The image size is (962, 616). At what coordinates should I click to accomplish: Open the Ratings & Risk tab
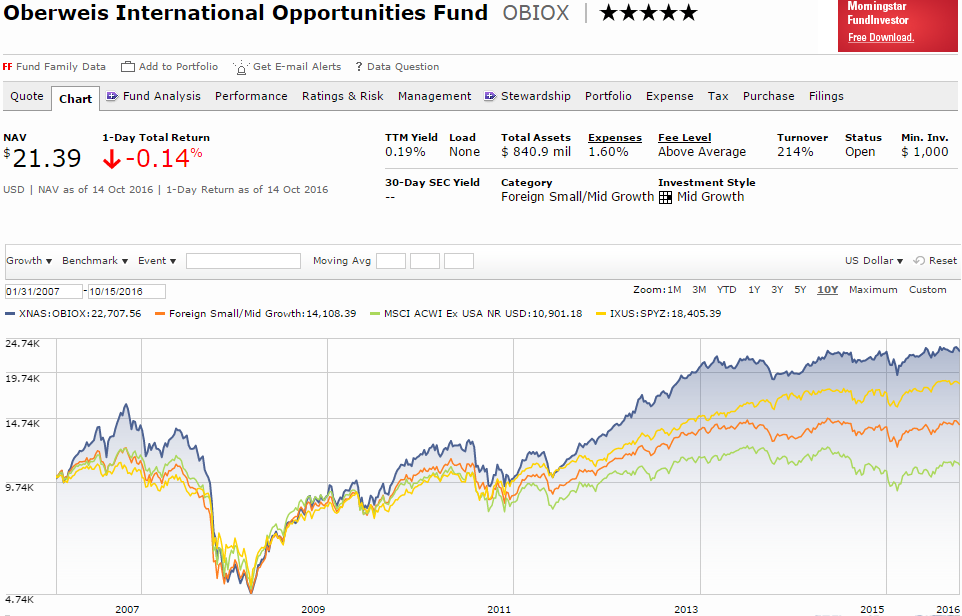(342, 96)
